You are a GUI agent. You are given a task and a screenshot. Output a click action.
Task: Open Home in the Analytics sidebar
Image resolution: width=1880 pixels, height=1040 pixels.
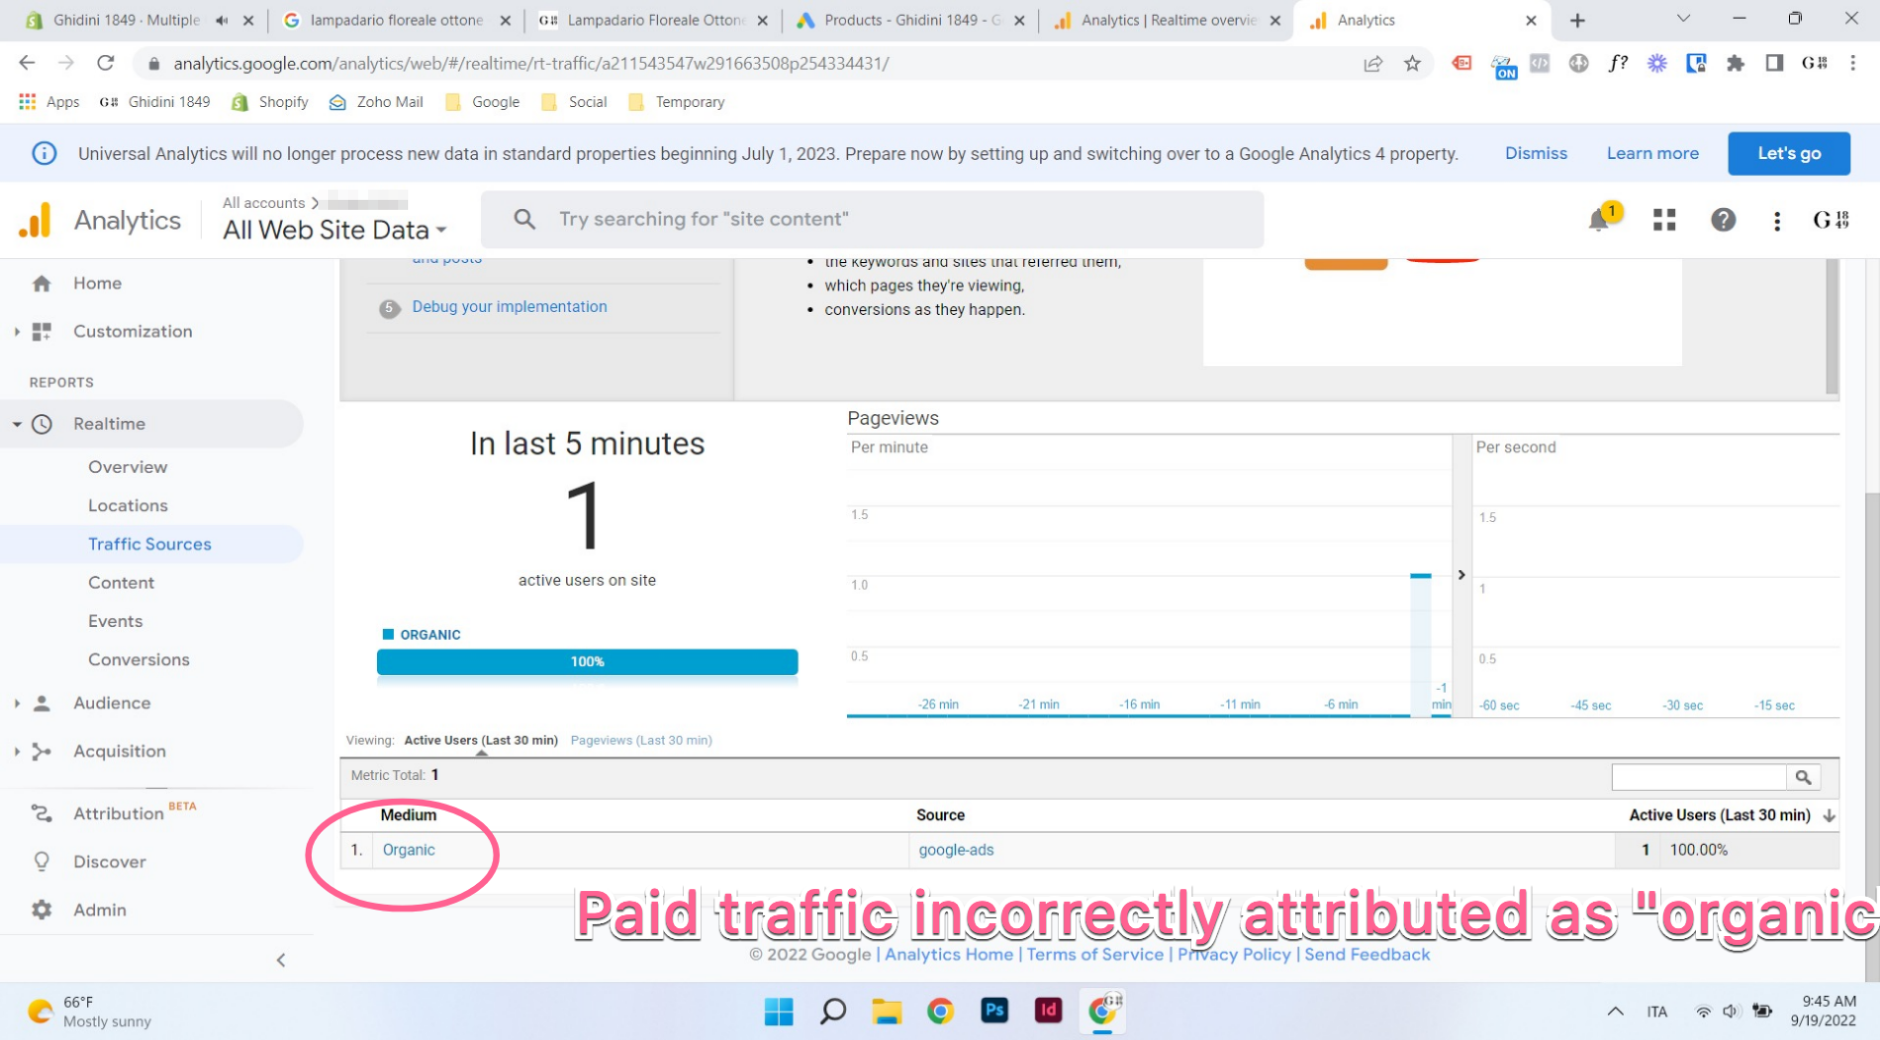(97, 283)
